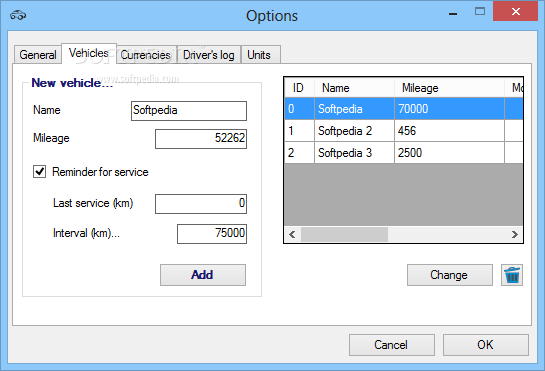Click the Name column header
This screenshot has height=371, width=545.
pyautogui.click(x=354, y=88)
